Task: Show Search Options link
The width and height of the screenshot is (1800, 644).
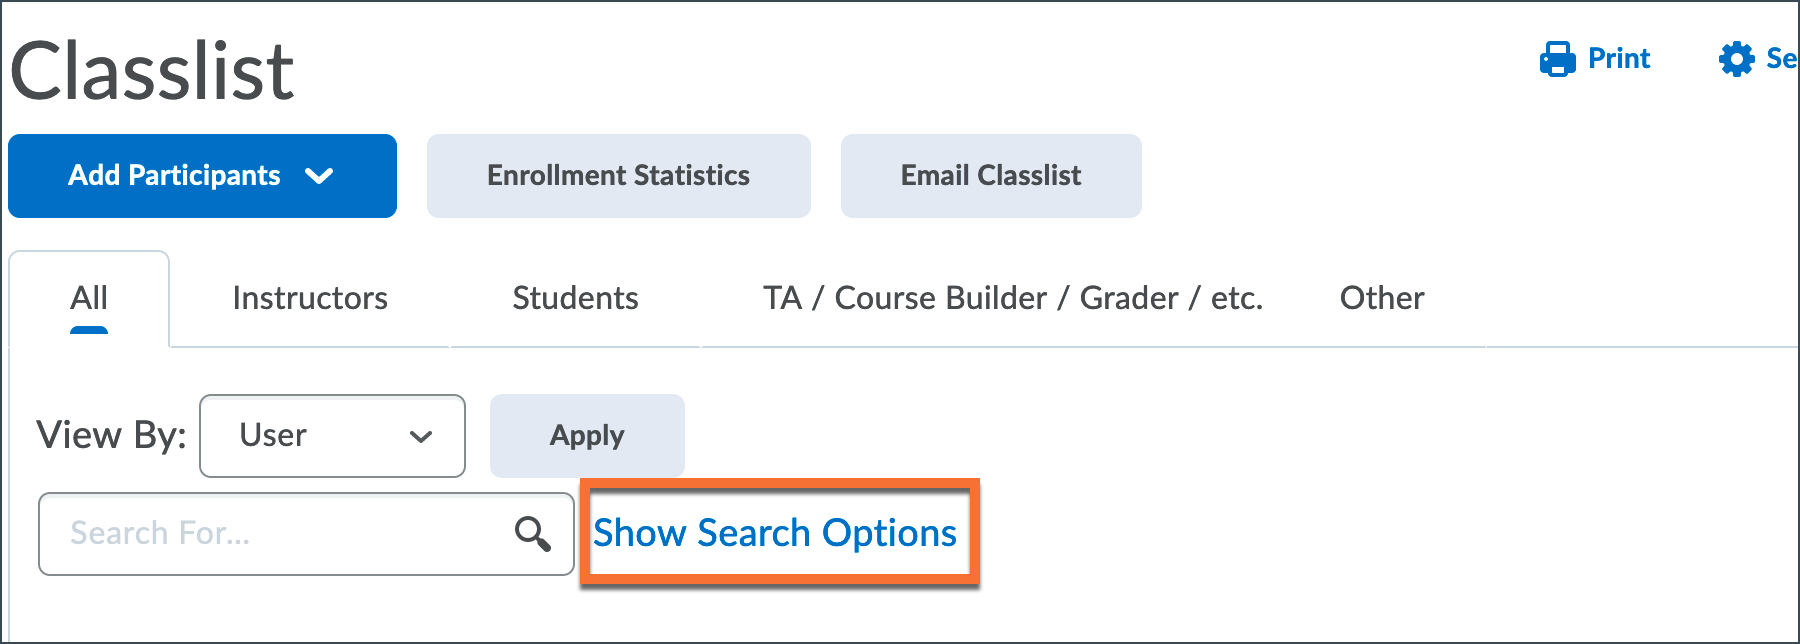Action: click(775, 534)
